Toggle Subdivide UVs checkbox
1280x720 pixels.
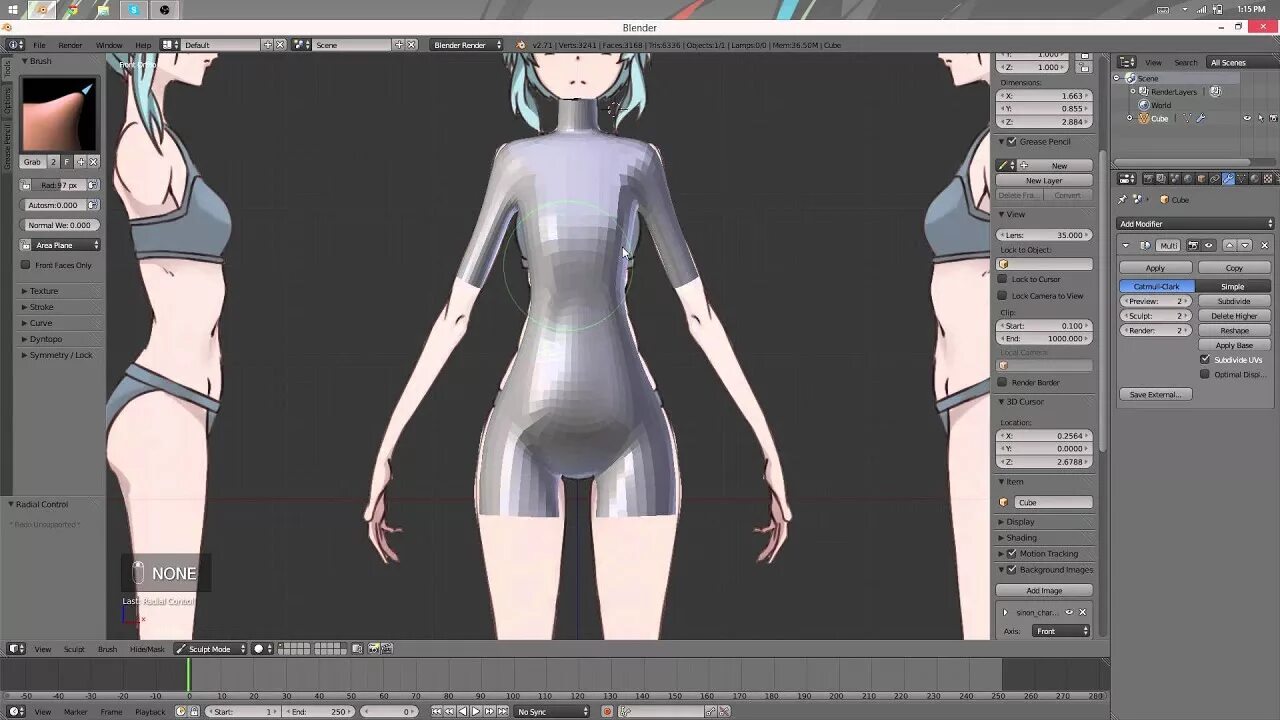[x=1205, y=359]
